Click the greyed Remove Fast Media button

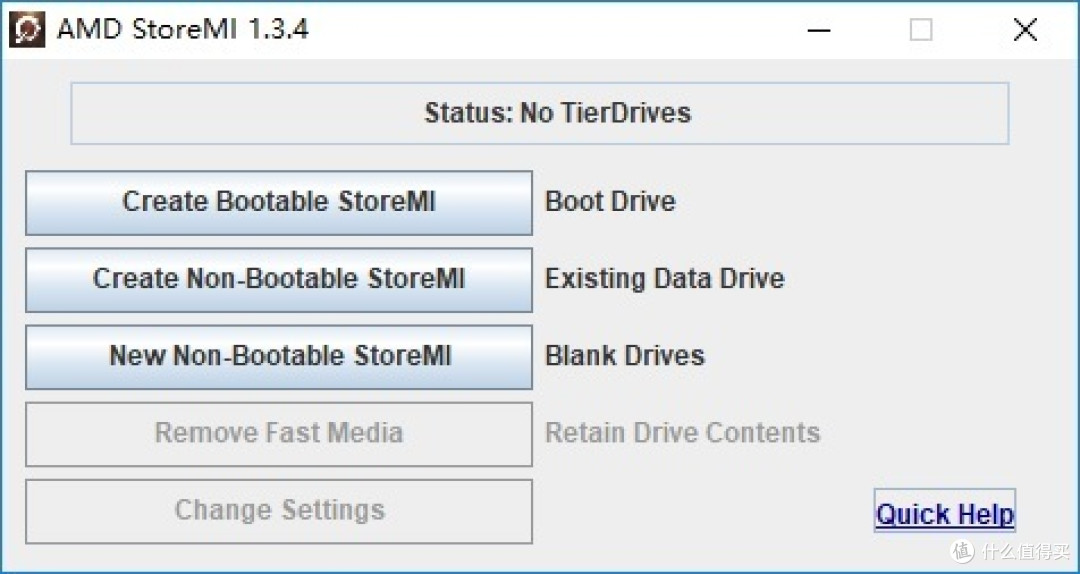(x=279, y=434)
